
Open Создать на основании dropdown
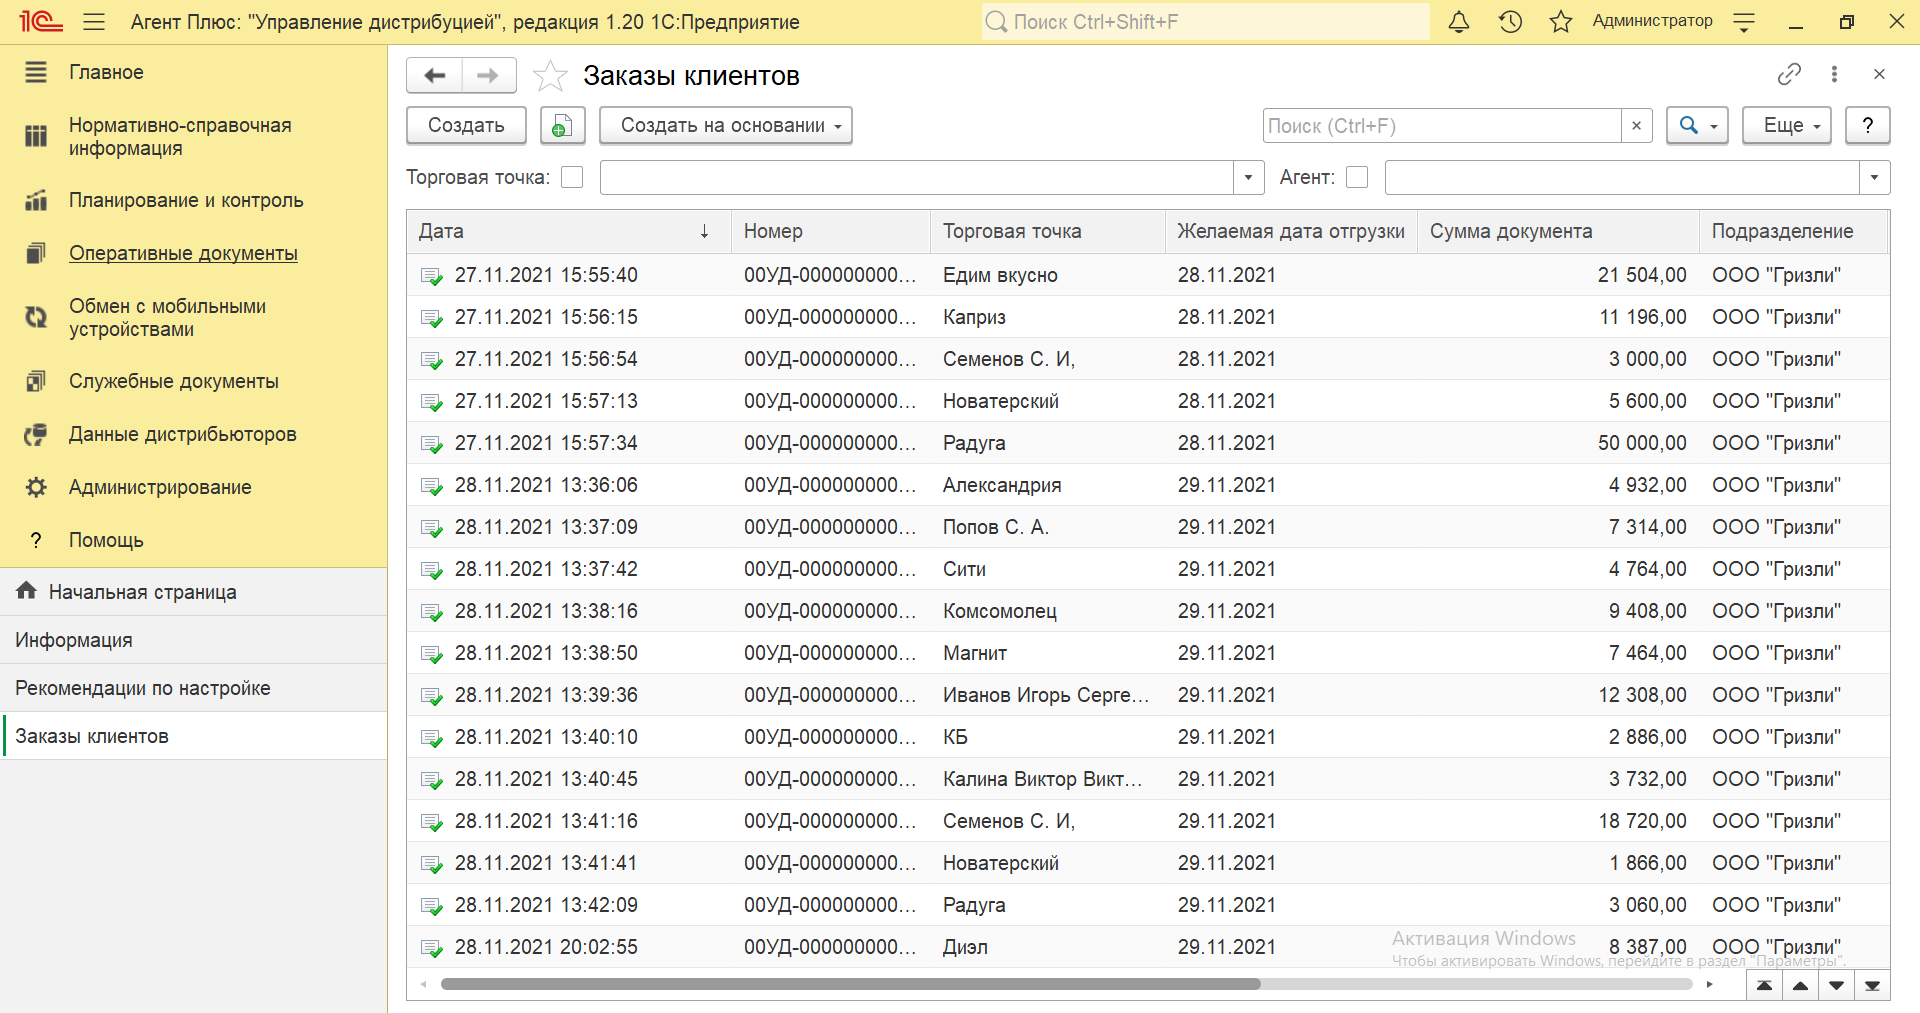click(x=725, y=126)
